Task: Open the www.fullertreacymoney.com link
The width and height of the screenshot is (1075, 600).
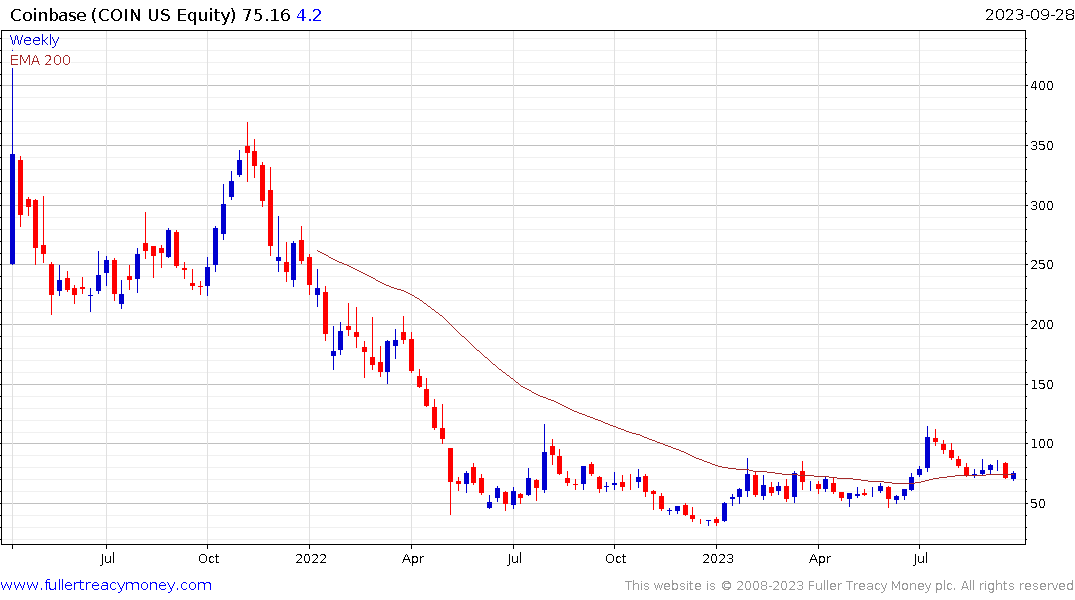Action: tap(106, 585)
